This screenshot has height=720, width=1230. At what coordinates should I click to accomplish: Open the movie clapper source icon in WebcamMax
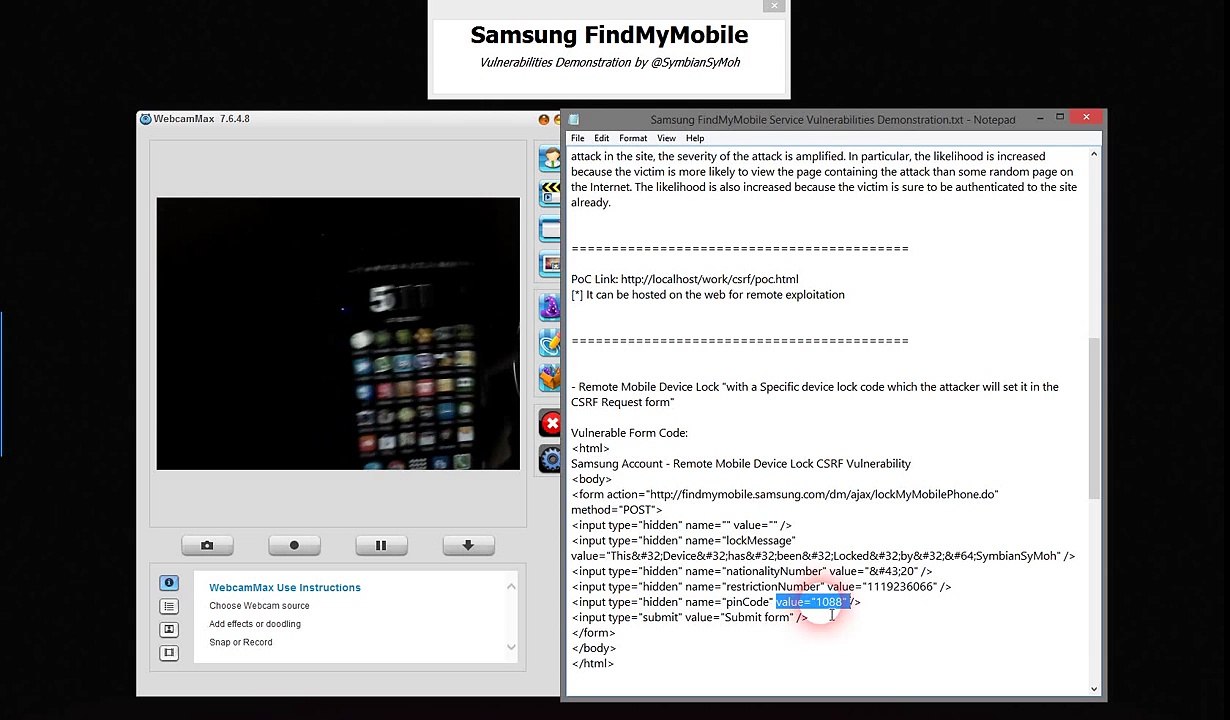[550, 193]
